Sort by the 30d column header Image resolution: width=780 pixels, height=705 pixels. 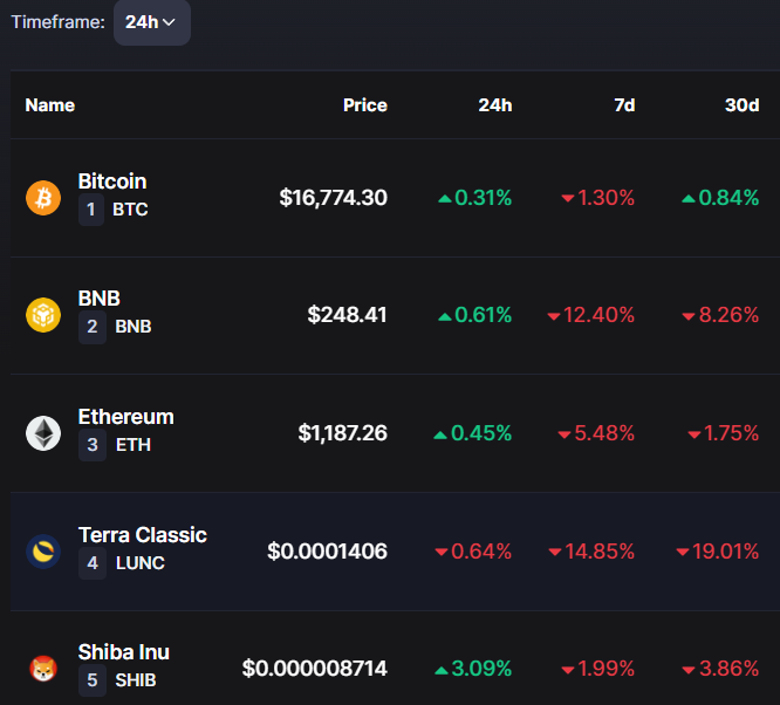tap(742, 105)
